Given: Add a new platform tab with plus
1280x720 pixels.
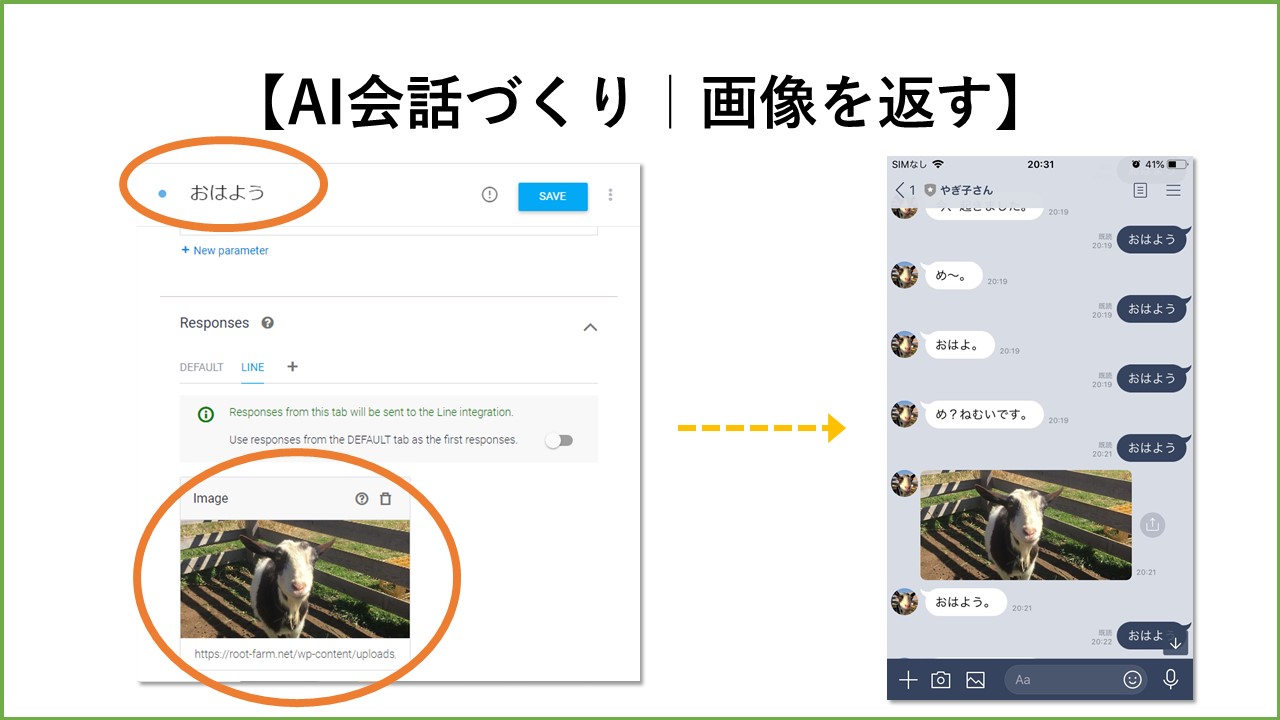Looking at the screenshot, I should 292,366.
